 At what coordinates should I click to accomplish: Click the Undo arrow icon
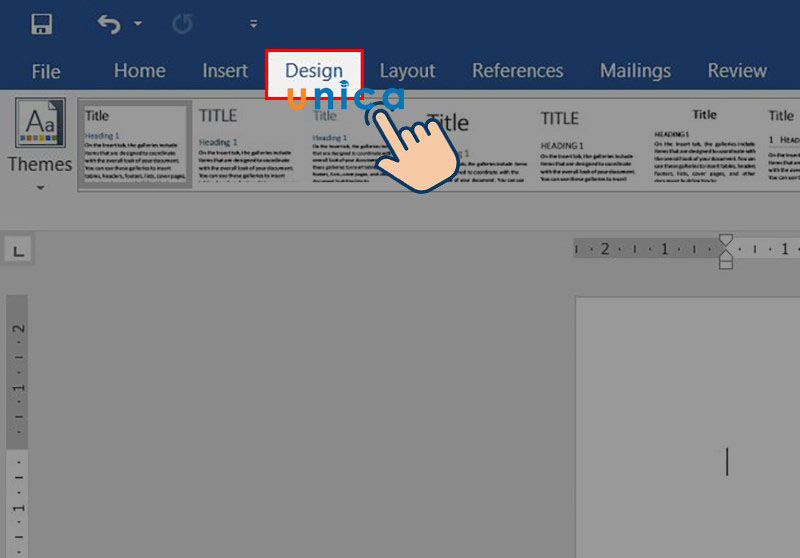click(109, 24)
